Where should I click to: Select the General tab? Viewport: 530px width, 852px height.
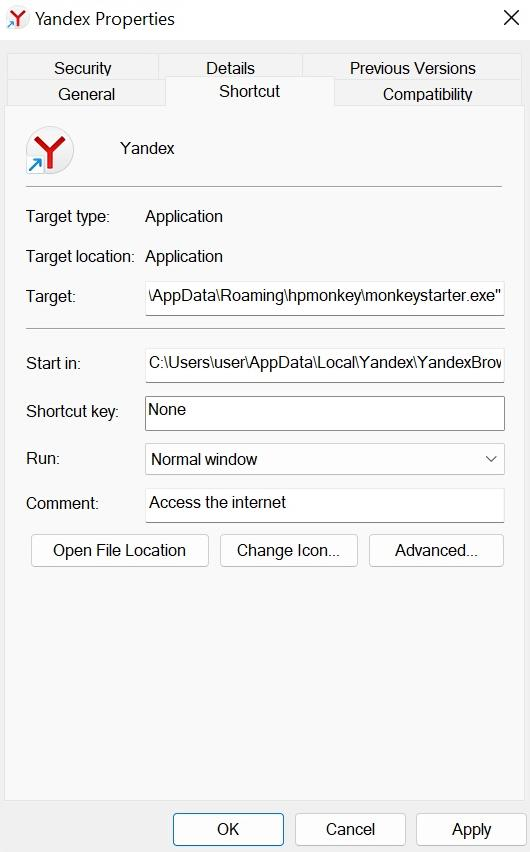pyautogui.click(x=86, y=94)
